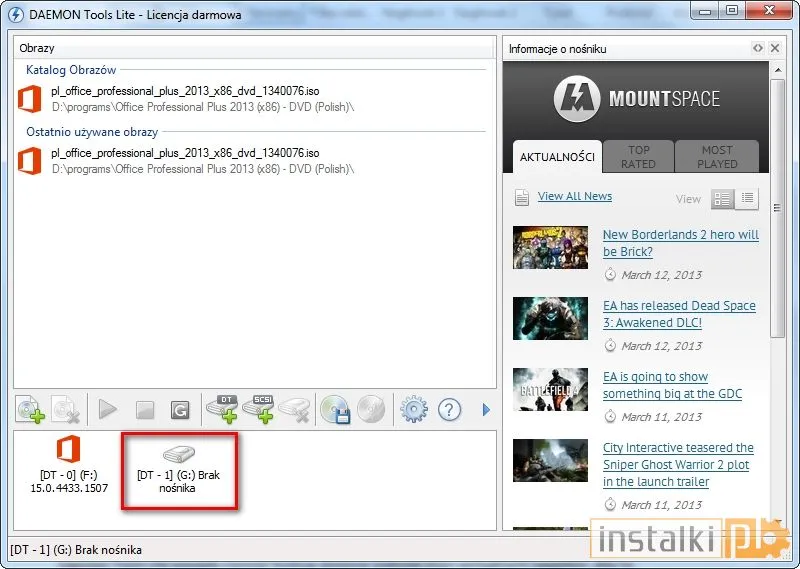800x569 pixels.
Task: Switch news to compact list view
Action: (747, 199)
